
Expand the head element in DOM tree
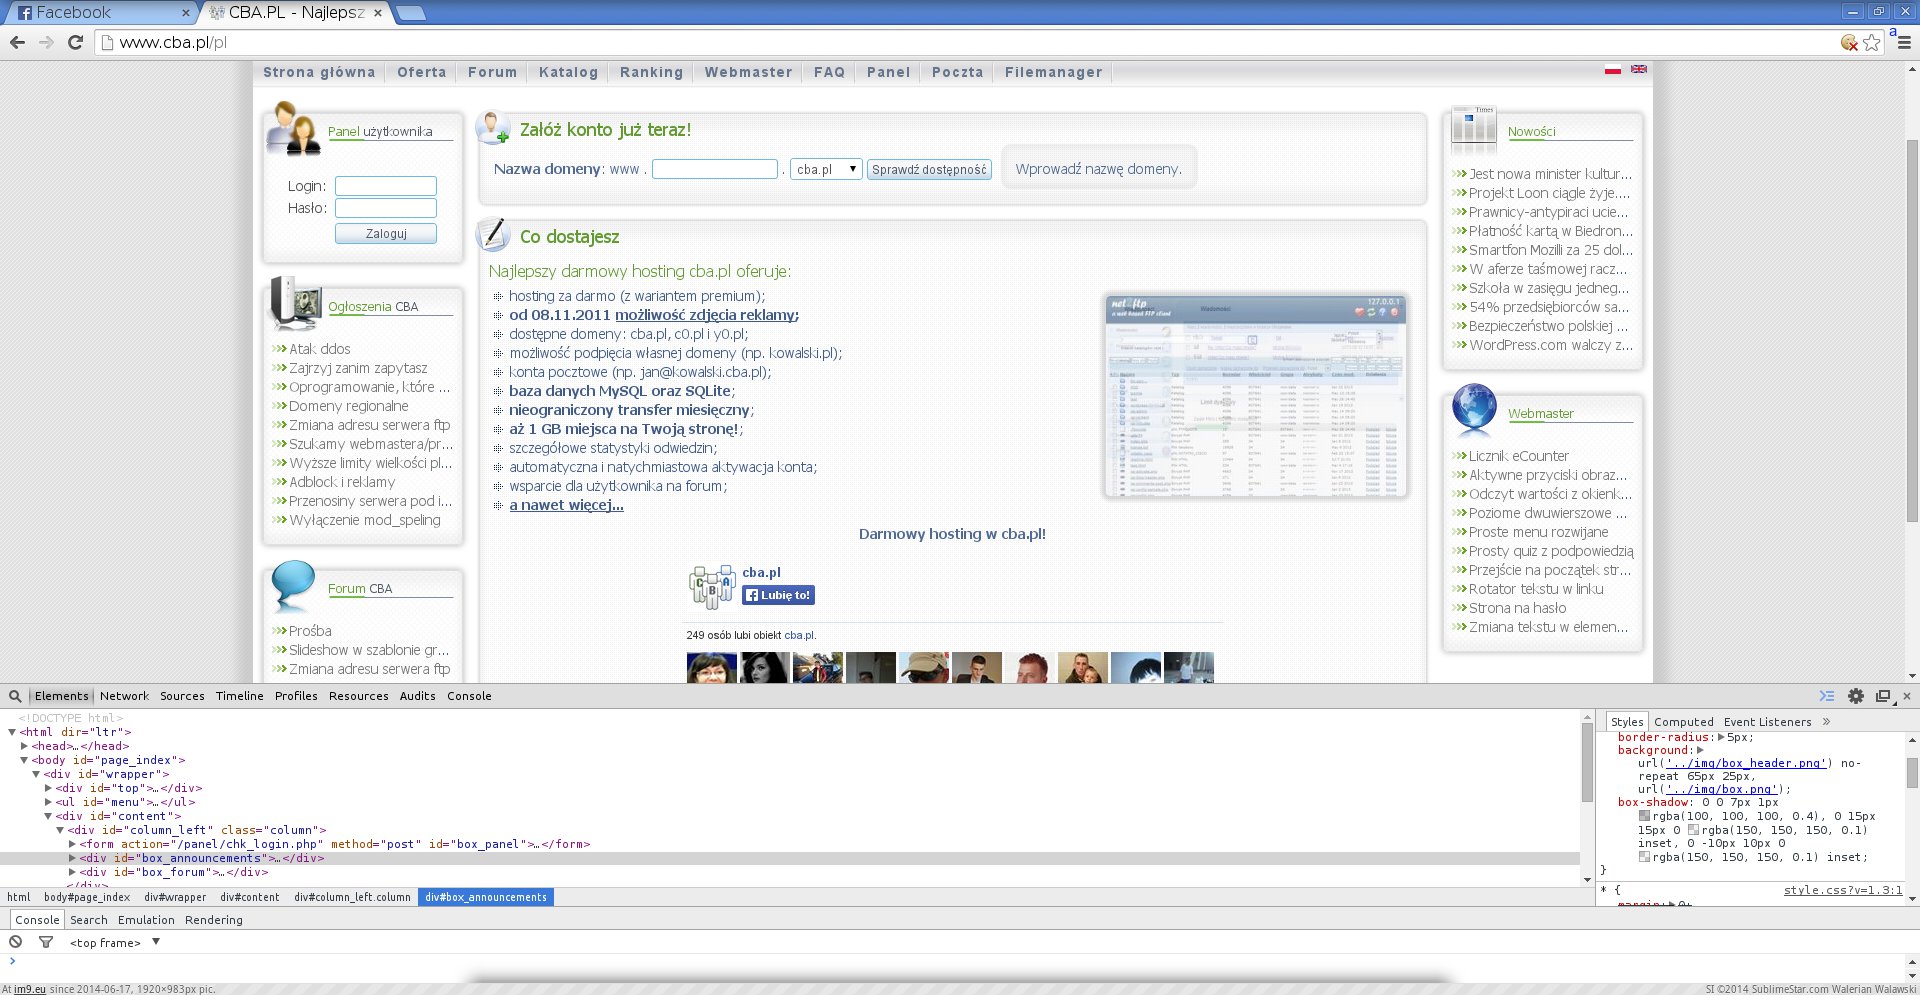click(24, 746)
